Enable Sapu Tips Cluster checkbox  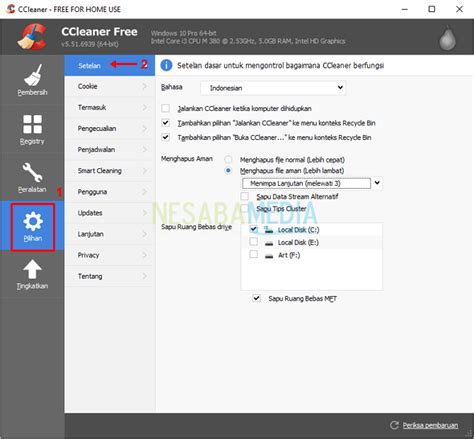coord(245,209)
